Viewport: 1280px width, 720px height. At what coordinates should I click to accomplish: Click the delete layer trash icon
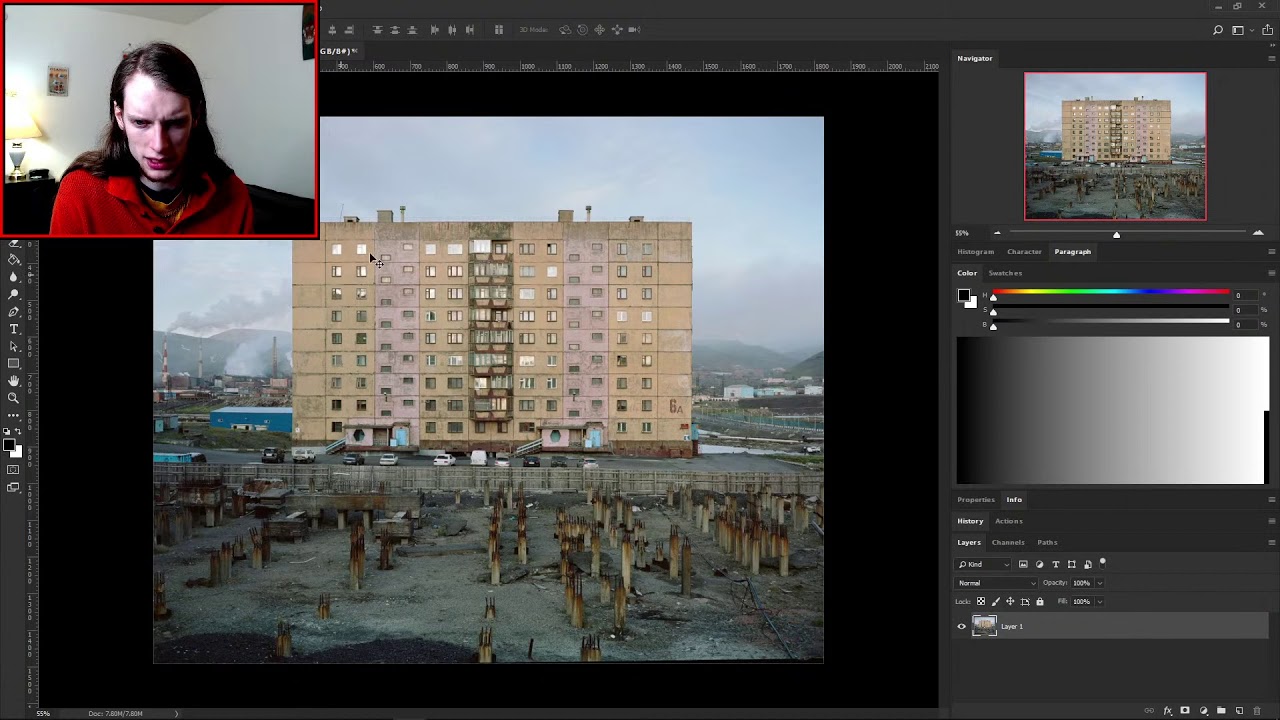click(1257, 710)
